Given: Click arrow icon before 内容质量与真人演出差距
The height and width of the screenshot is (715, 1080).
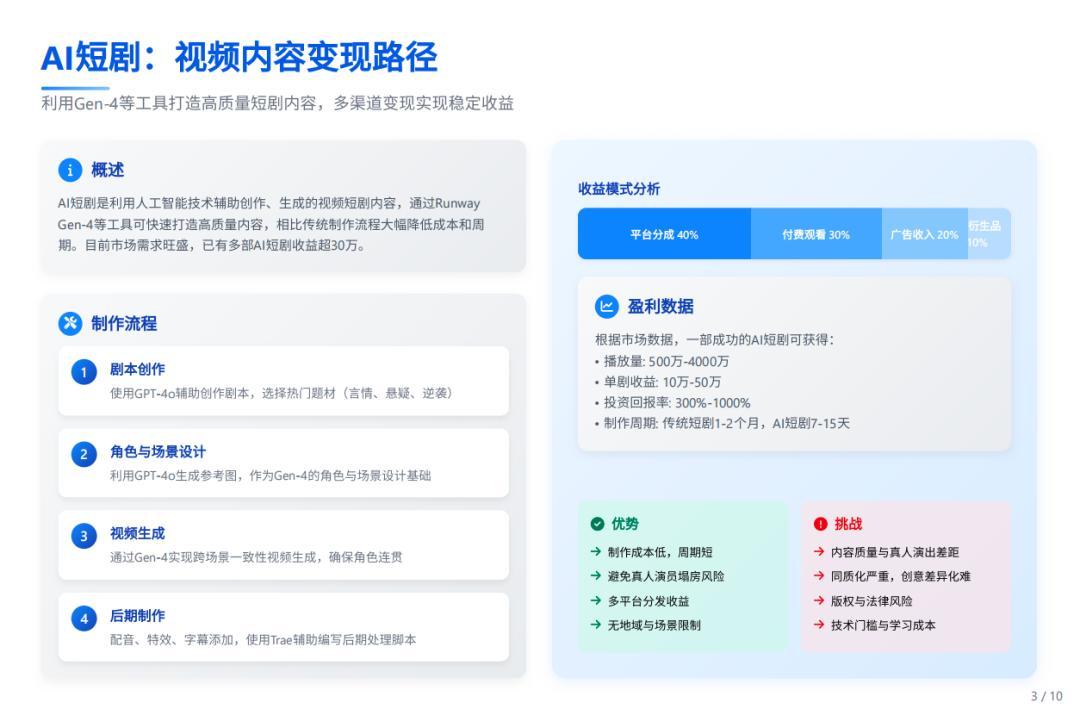Looking at the screenshot, I should pos(819,552).
